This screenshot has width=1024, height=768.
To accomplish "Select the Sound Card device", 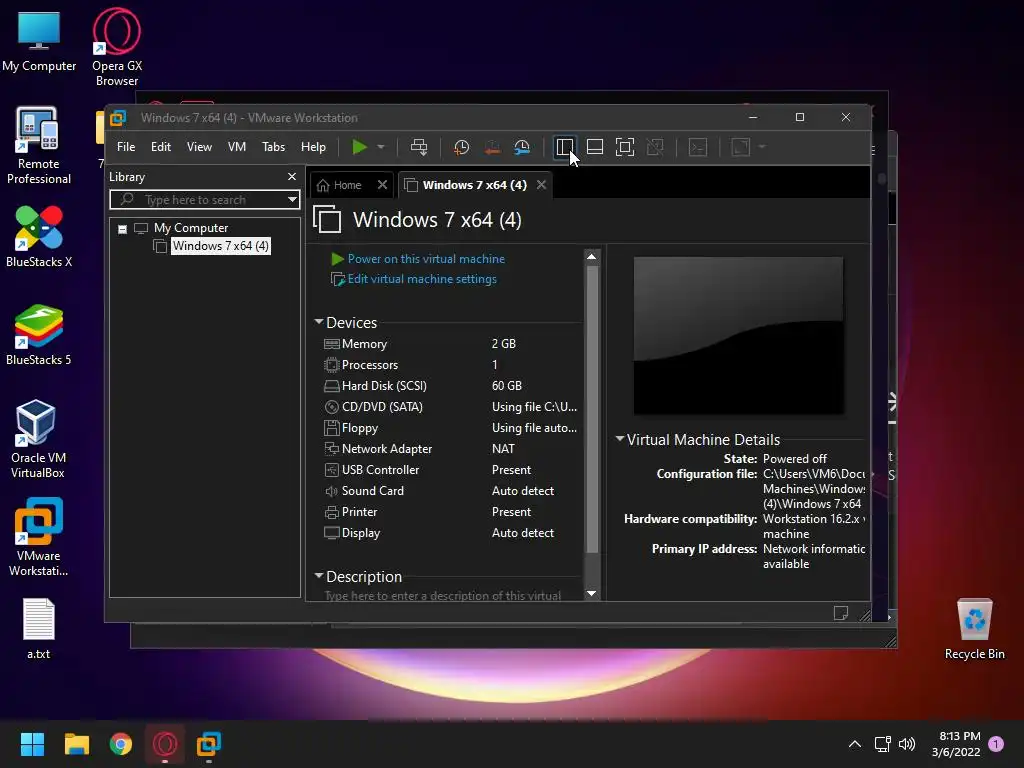I will [x=449, y=491].
